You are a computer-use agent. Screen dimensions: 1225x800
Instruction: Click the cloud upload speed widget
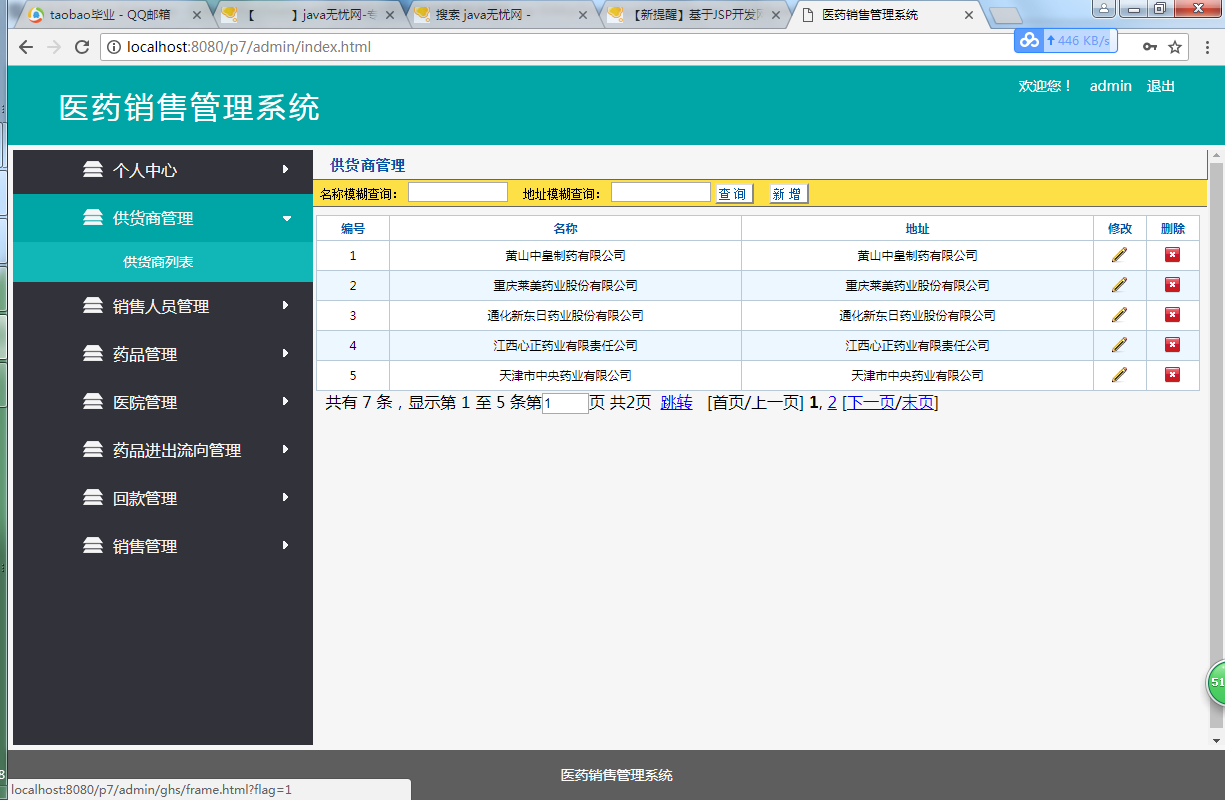(x=1065, y=41)
